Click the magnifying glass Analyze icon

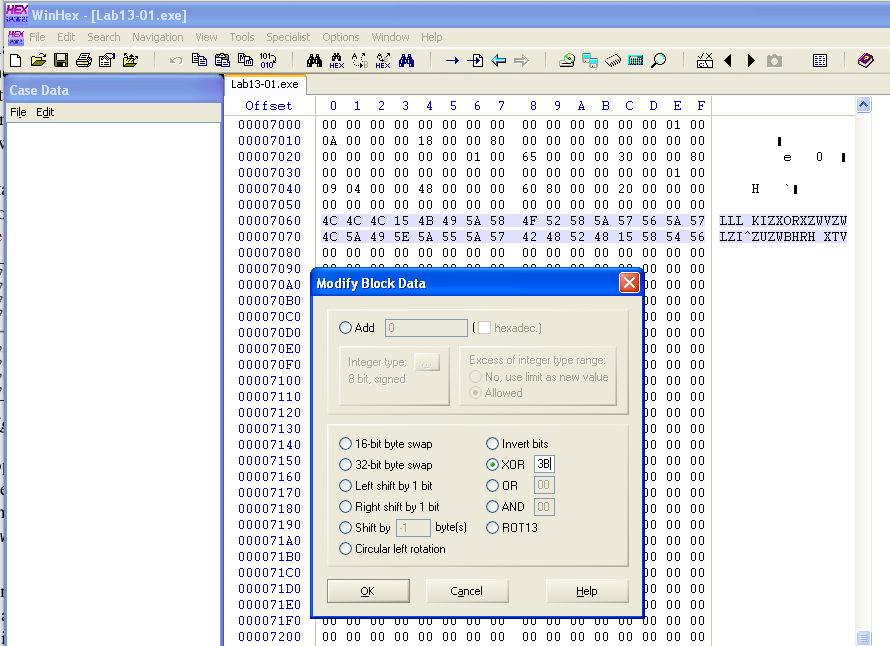point(658,60)
